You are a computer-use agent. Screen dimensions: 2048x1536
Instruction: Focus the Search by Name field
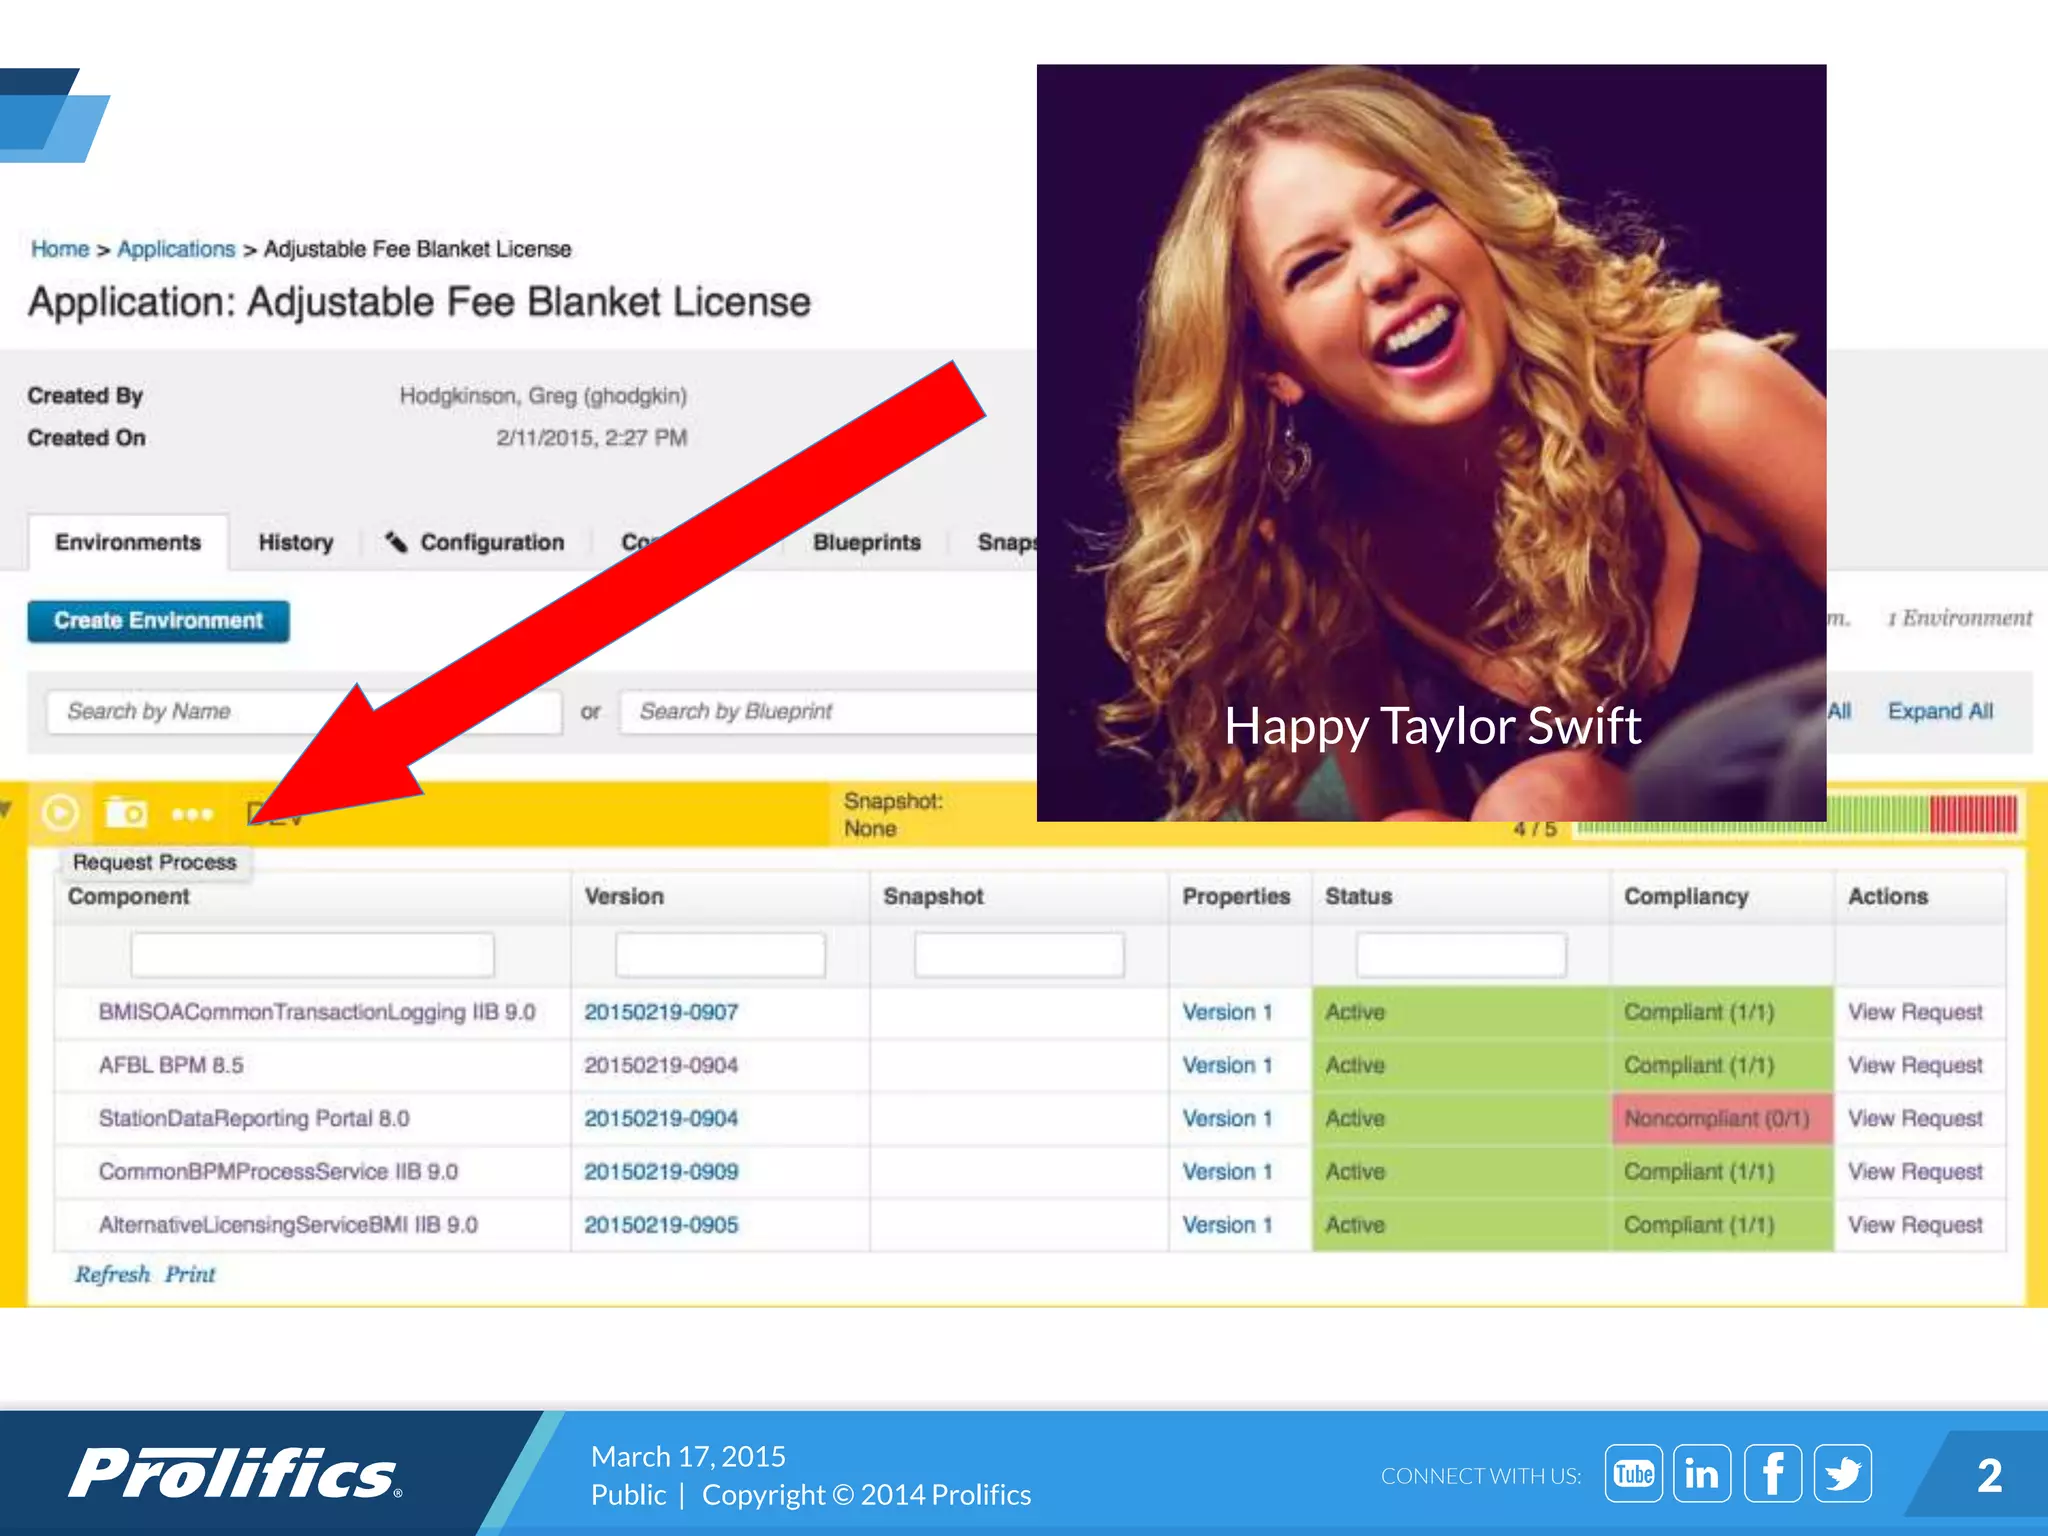click(200, 711)
